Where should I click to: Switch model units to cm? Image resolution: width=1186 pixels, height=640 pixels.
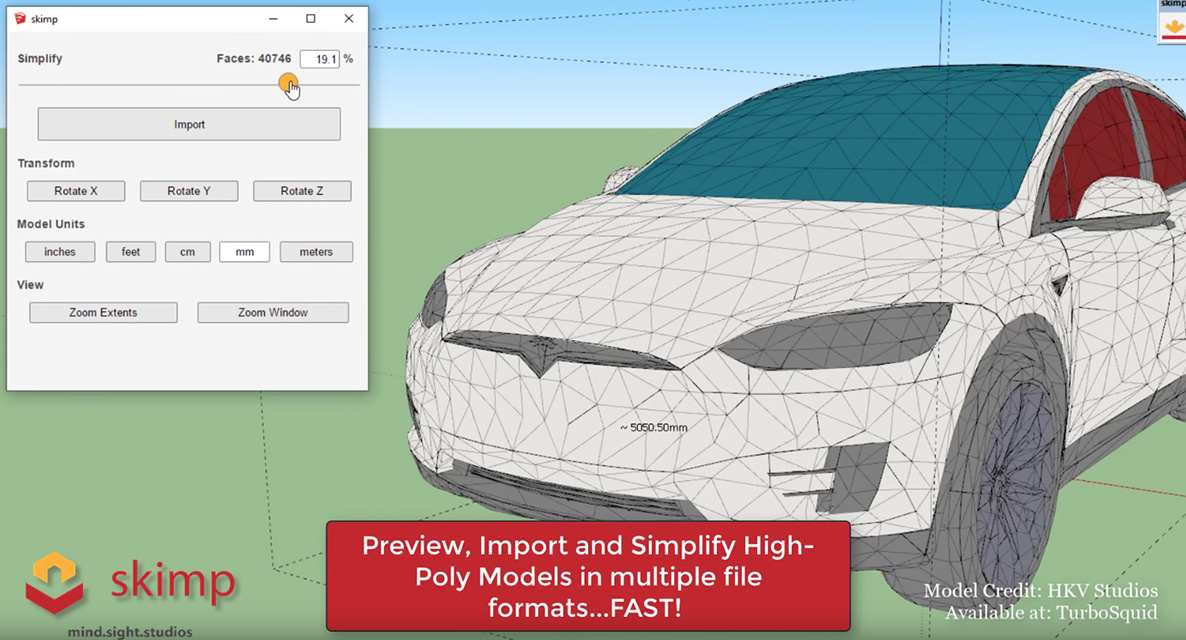click(x=187, y=251)
